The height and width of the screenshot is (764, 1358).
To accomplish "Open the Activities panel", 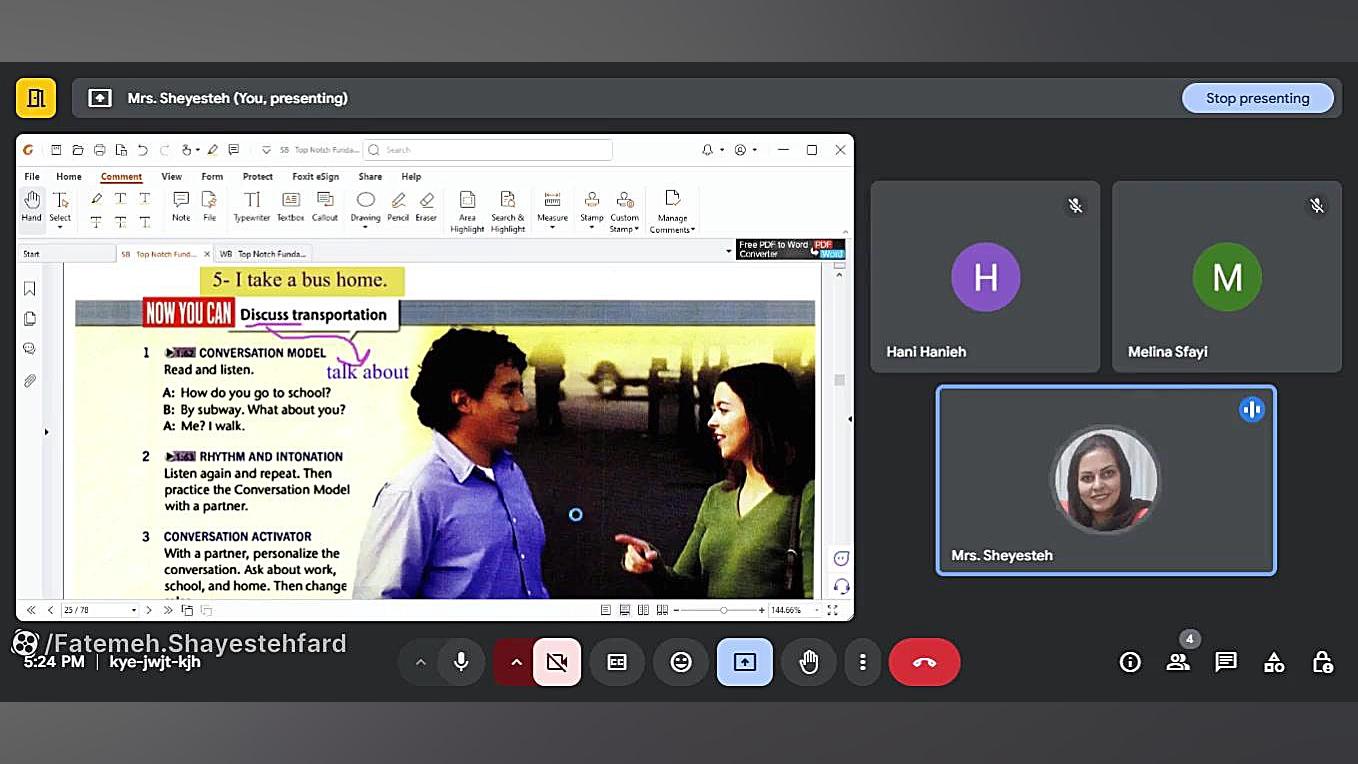I will pos(1274,662).
